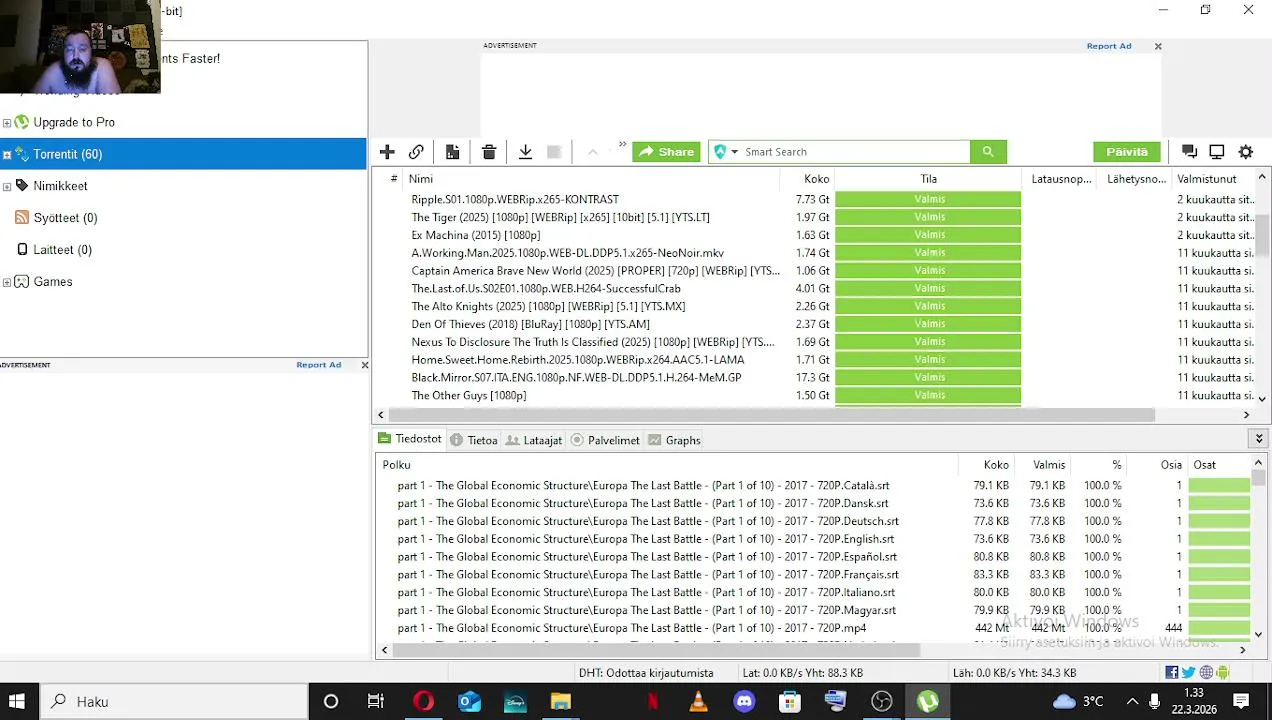Image resolution: width=1272 pixels, height=720 pixels.
Task: Open Discord from the taskbar
Action: point(744,701)
